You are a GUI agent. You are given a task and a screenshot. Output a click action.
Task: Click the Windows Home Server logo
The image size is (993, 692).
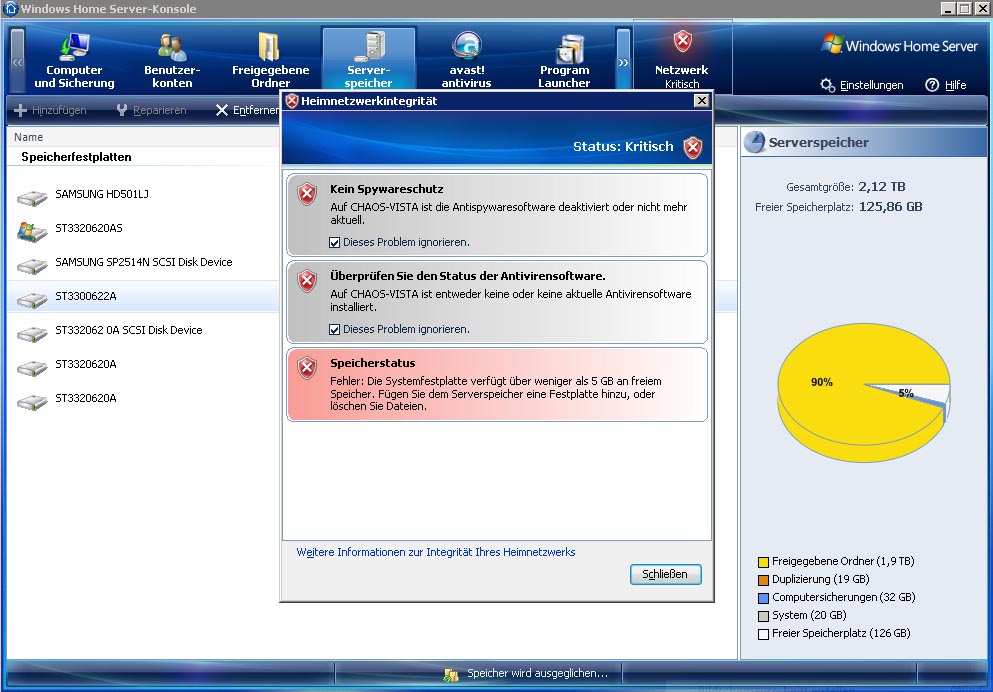point(899,46)
